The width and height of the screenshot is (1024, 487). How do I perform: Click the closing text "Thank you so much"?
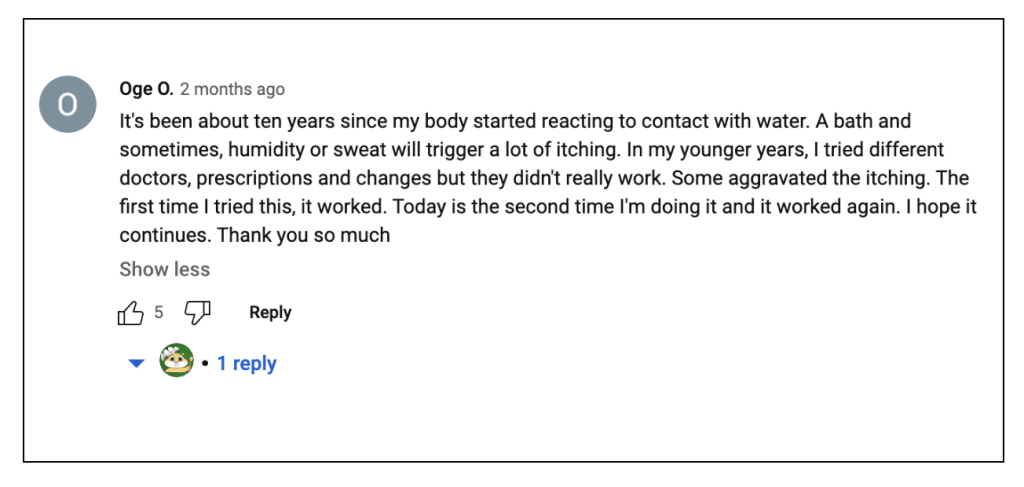(303, 235)
